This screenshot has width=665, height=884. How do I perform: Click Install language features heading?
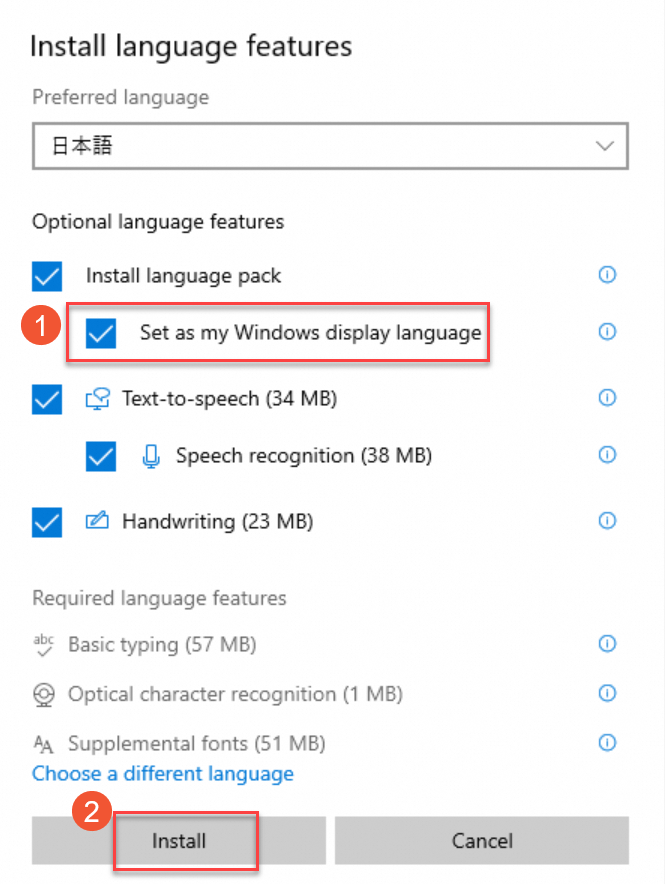191,46
